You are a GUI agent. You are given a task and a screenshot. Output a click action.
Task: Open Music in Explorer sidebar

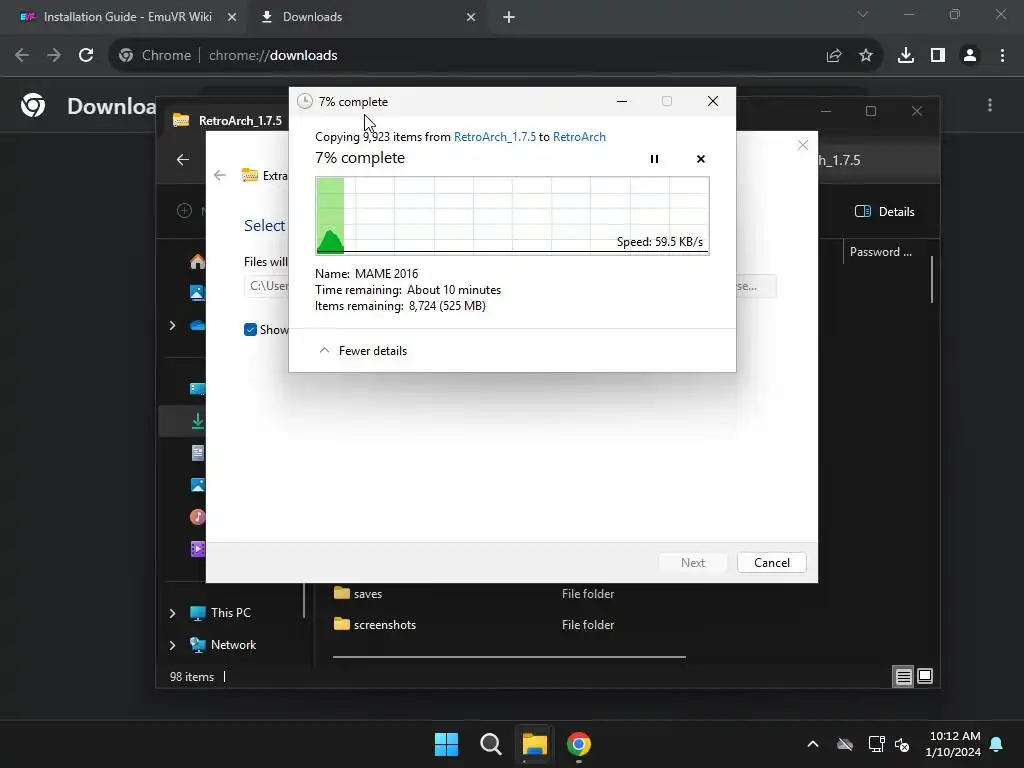(197, 517)
